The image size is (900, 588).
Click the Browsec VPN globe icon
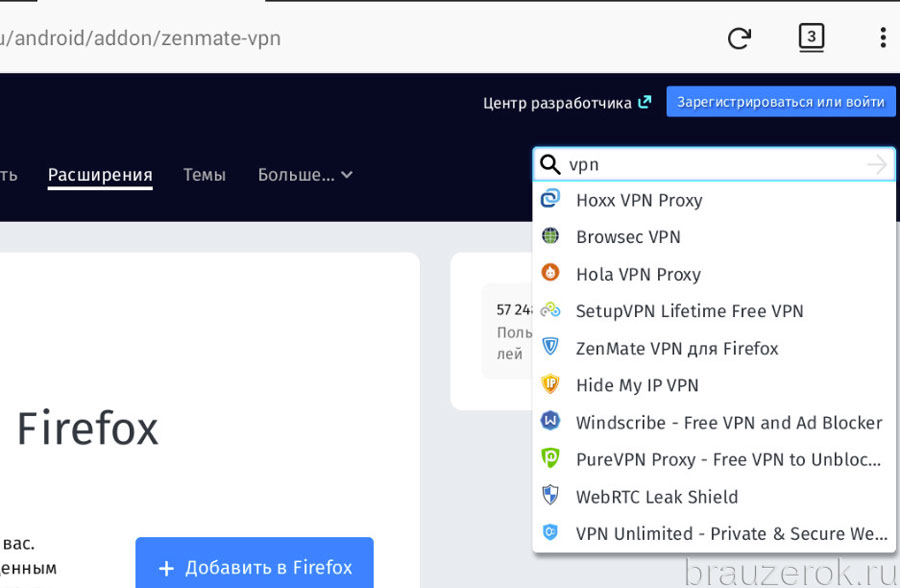(550, 235)
